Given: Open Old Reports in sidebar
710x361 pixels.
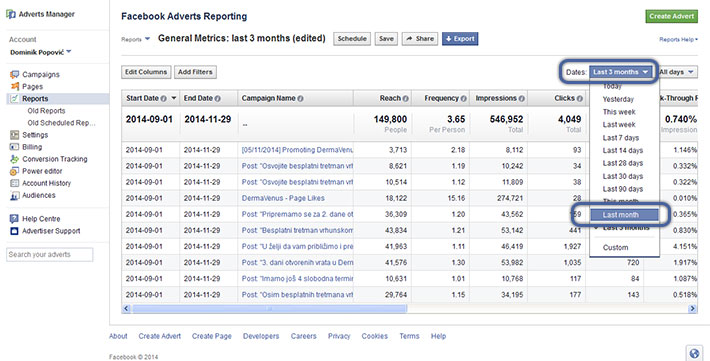Looking at the screenshot, I should [46, 111].
